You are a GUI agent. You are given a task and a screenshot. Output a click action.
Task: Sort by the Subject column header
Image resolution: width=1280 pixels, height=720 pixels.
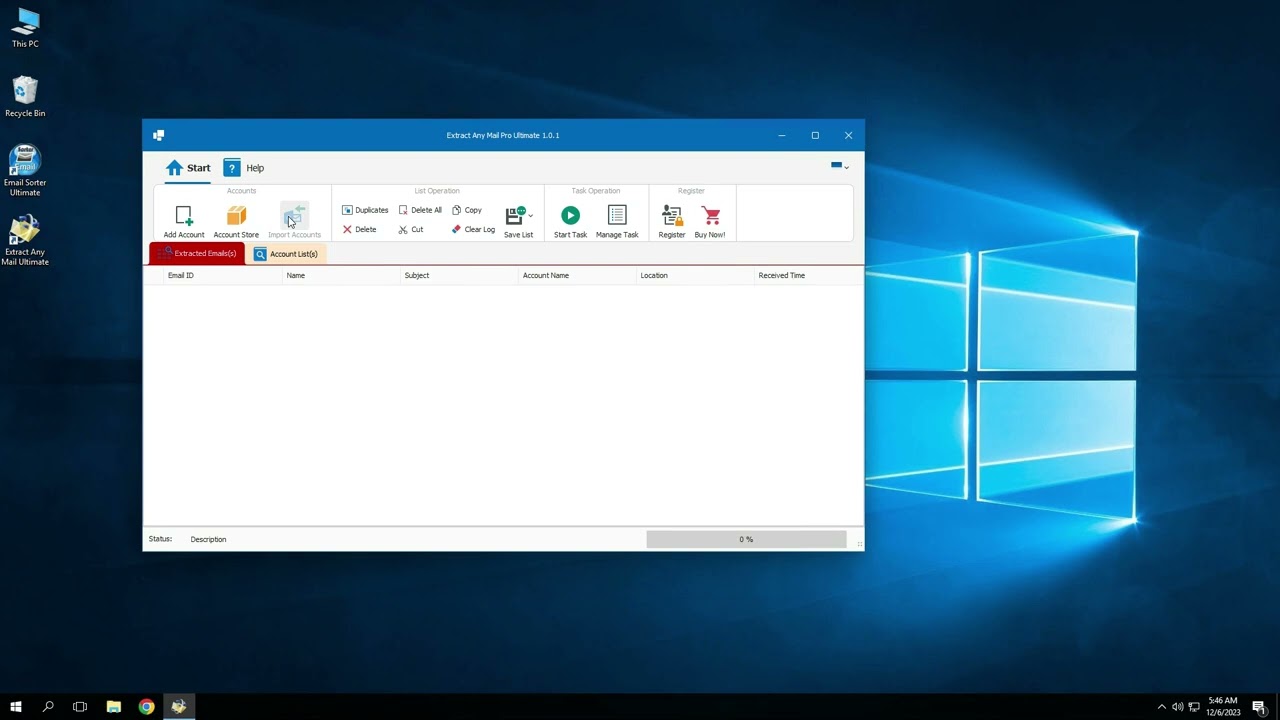(459, 275)
